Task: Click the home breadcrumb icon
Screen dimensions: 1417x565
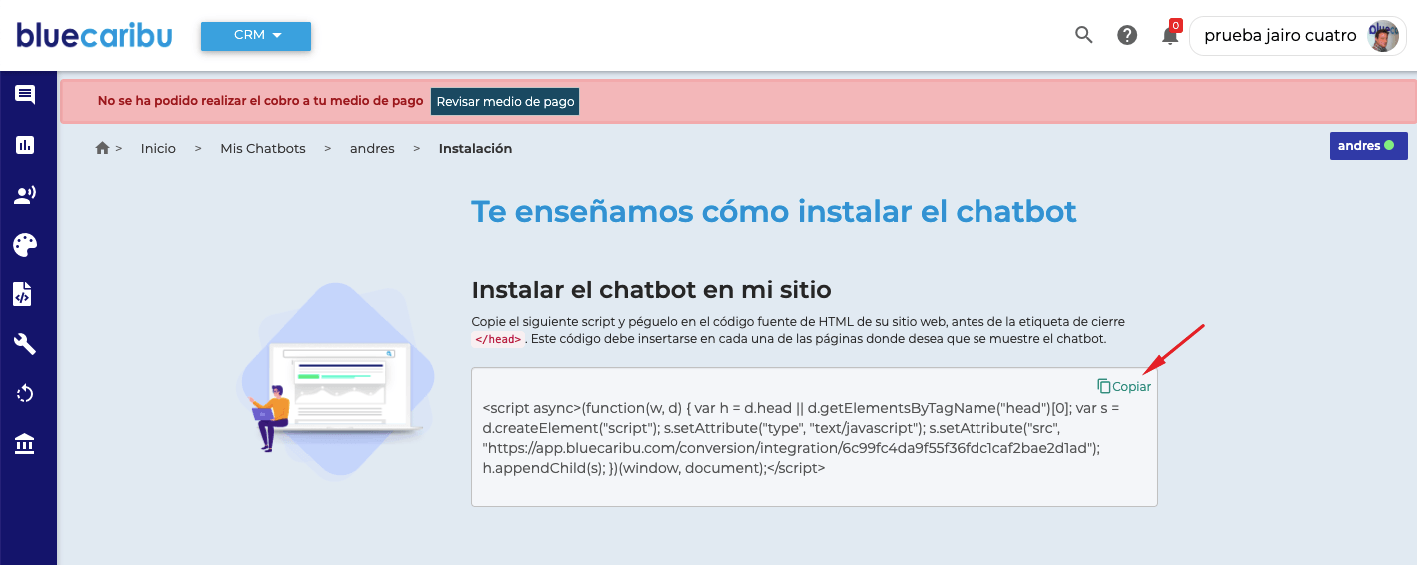Action: (102, 148)
